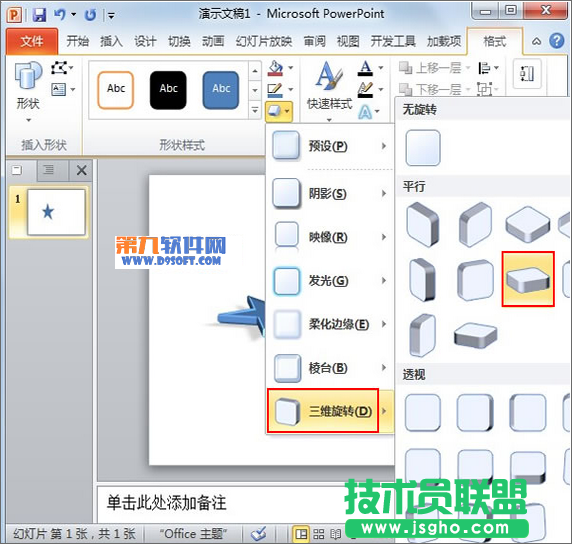Switch to Normal view in status bar
Viewport: 572px width, 544px height.
point(301,534)
